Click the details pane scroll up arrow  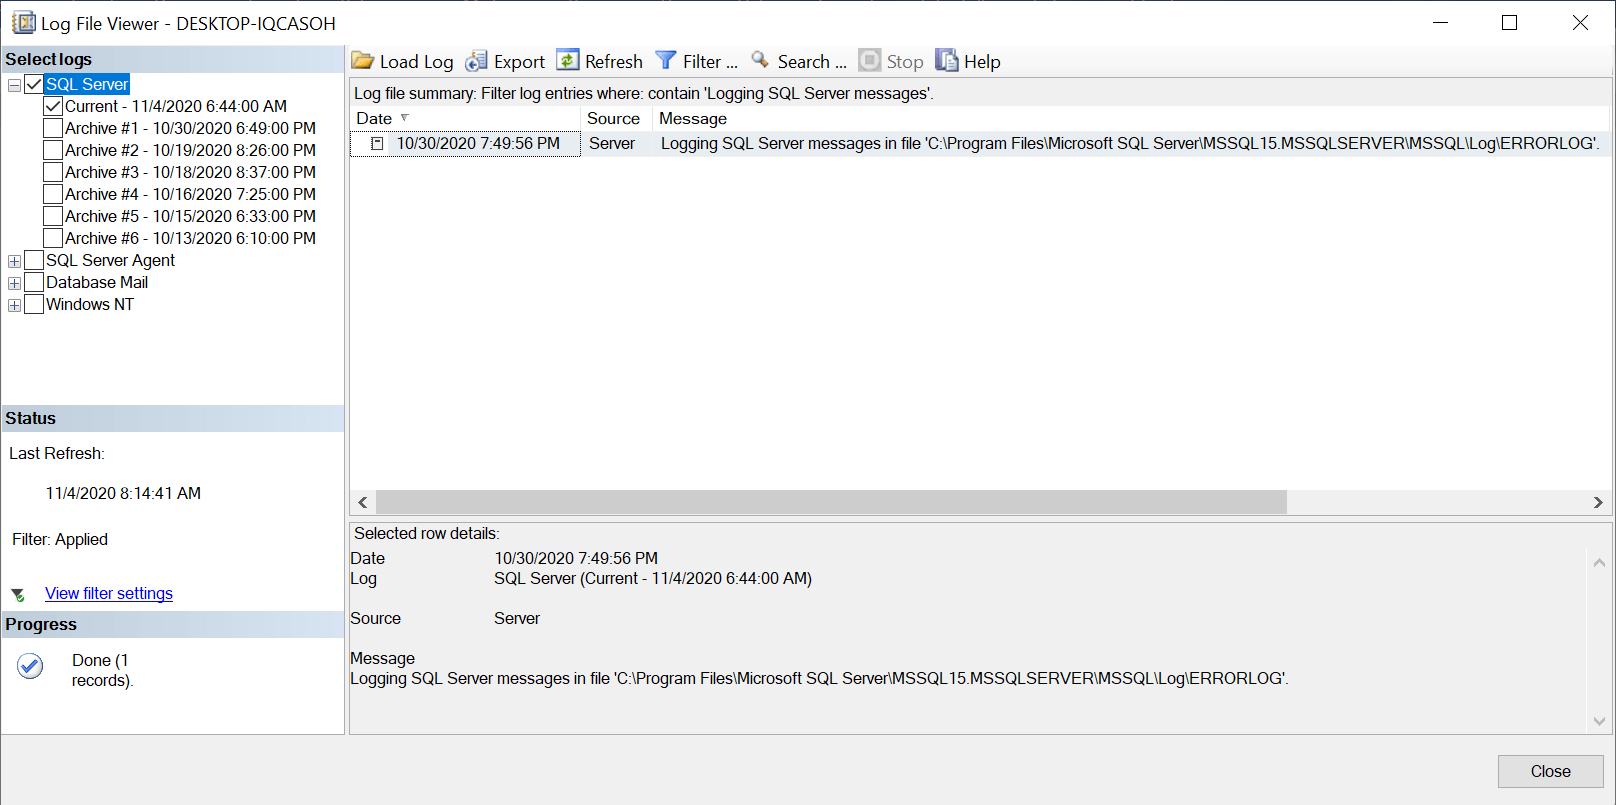[x=1599, y=563]
